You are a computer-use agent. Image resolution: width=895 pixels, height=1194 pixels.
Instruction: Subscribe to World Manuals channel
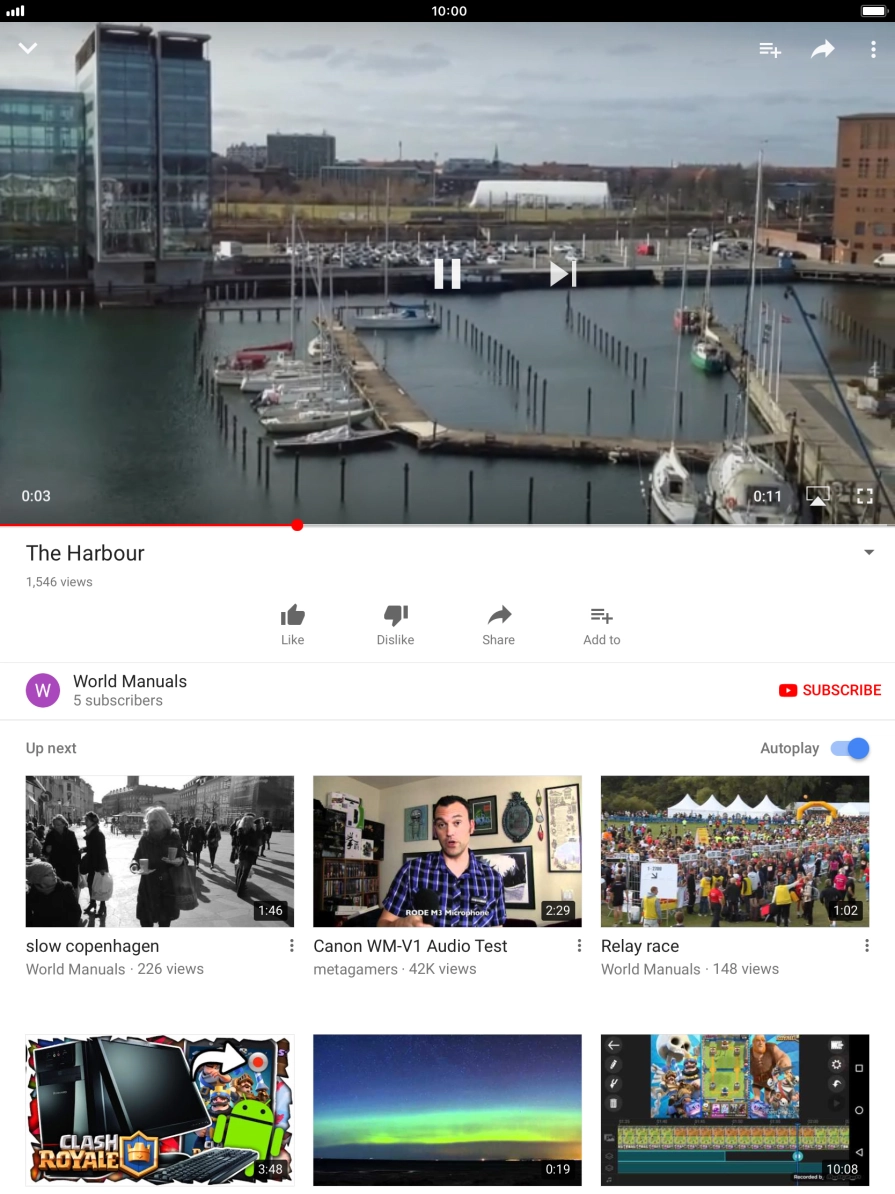pos(830,690)
